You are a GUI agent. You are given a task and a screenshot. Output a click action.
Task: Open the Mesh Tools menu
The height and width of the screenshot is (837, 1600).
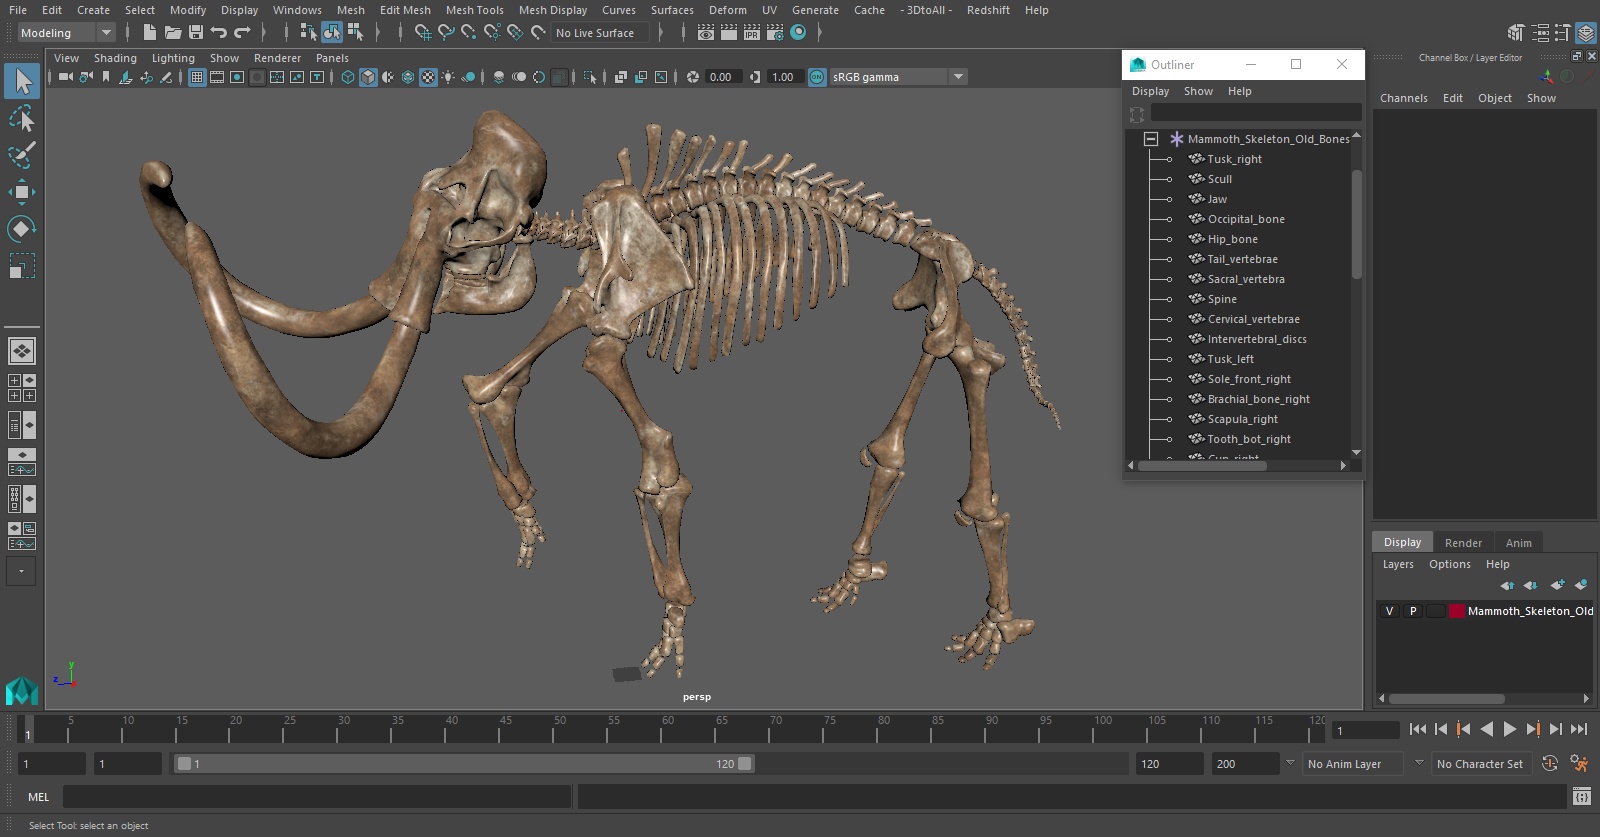pos(475,10)
